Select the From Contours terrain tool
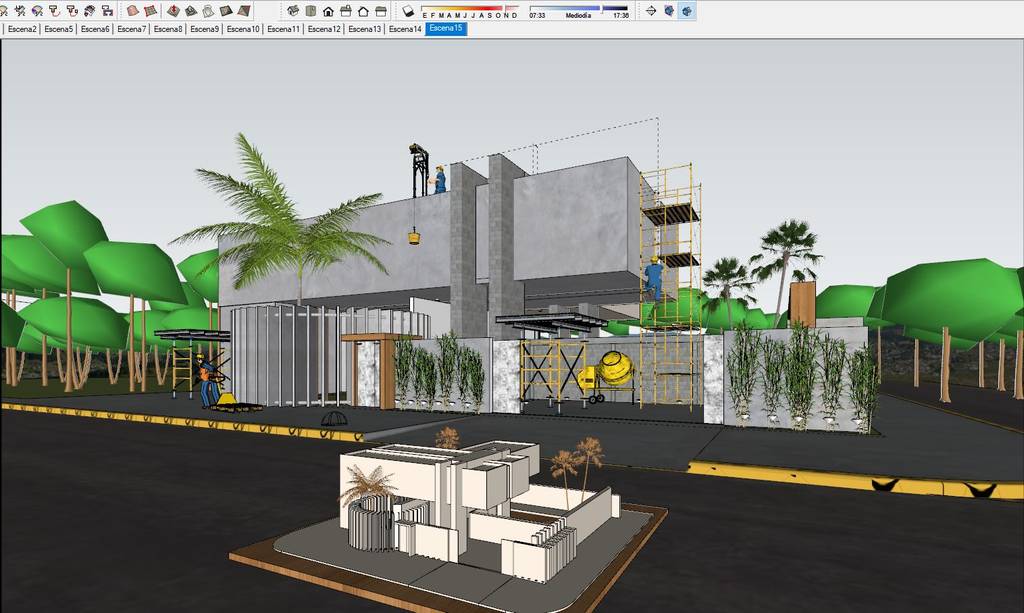 133,9
